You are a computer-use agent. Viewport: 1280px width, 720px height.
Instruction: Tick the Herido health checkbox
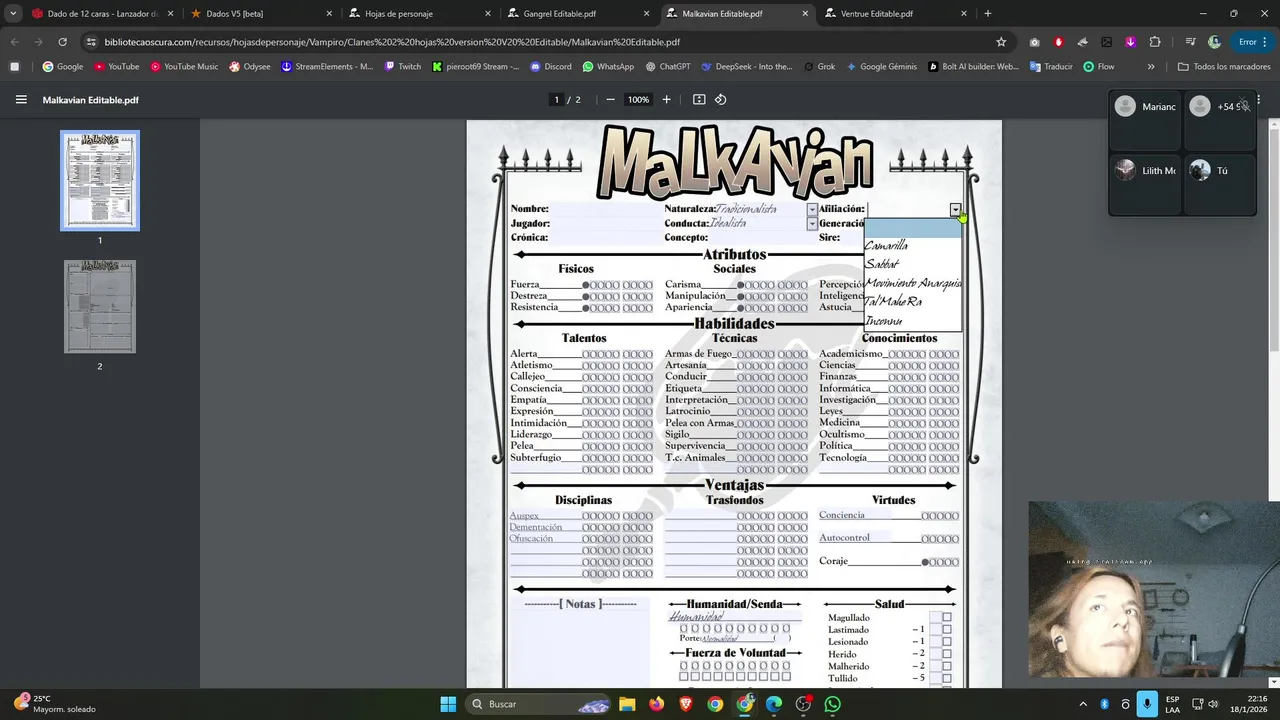click(947, 654)
